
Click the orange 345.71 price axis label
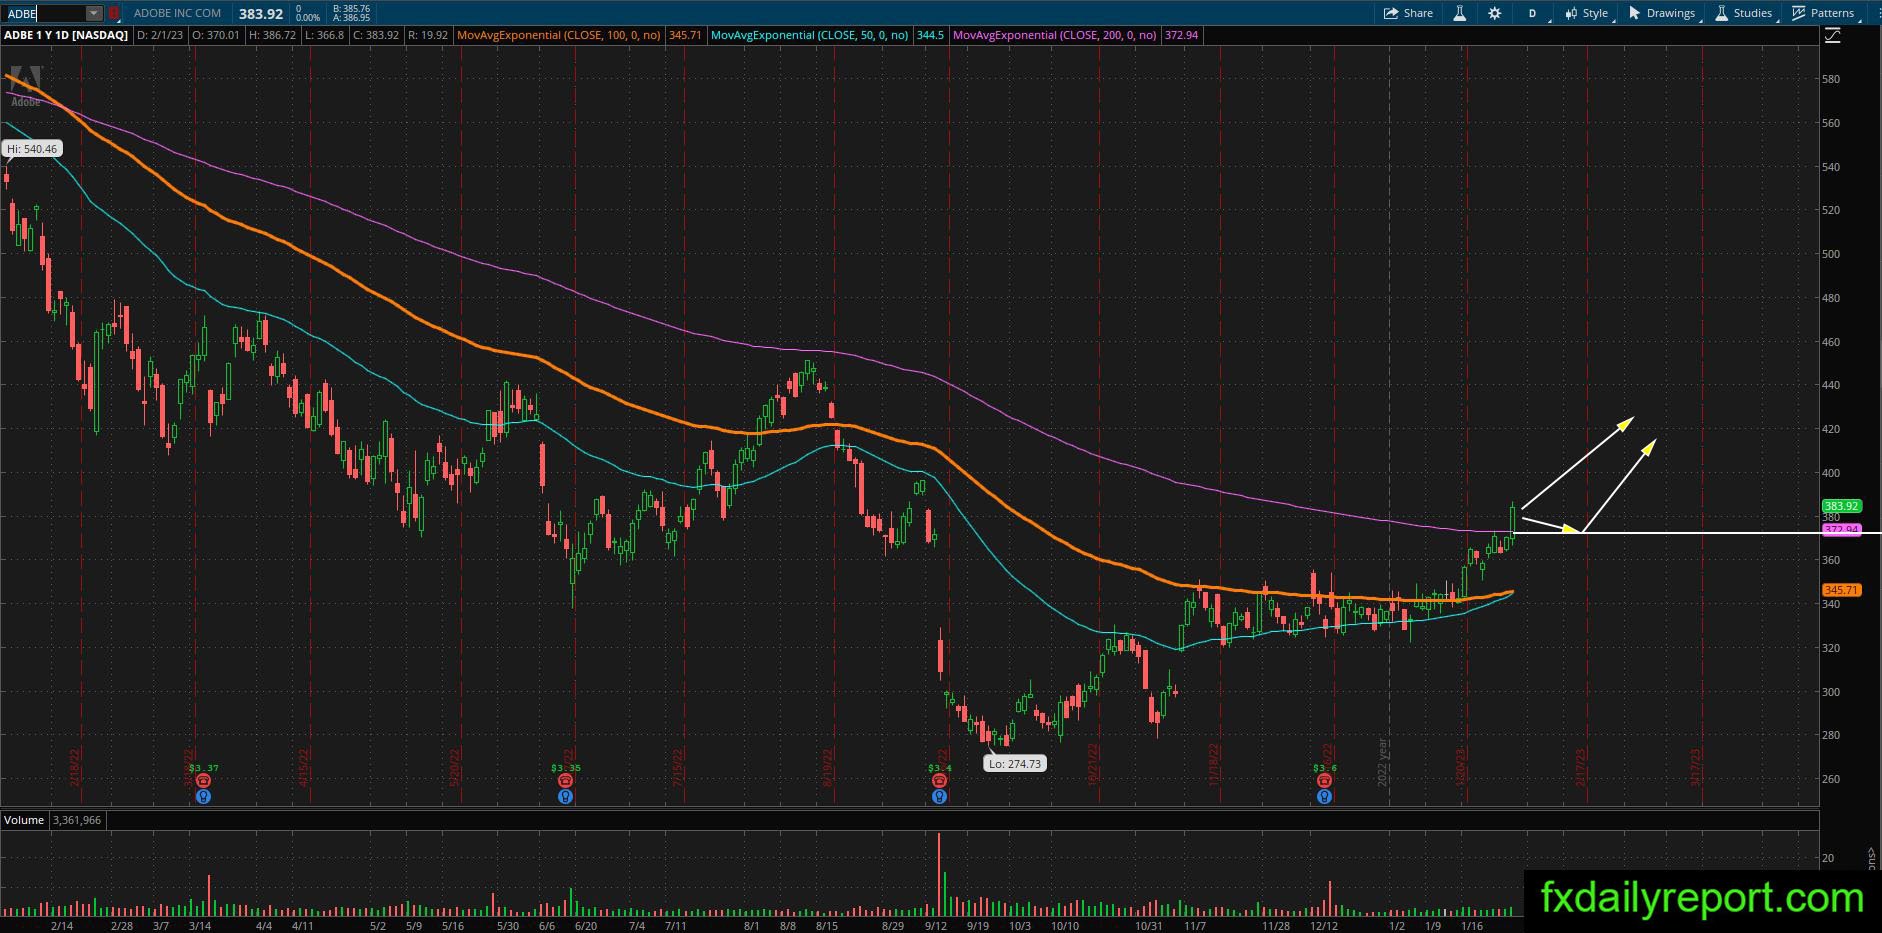[1841, 591]
